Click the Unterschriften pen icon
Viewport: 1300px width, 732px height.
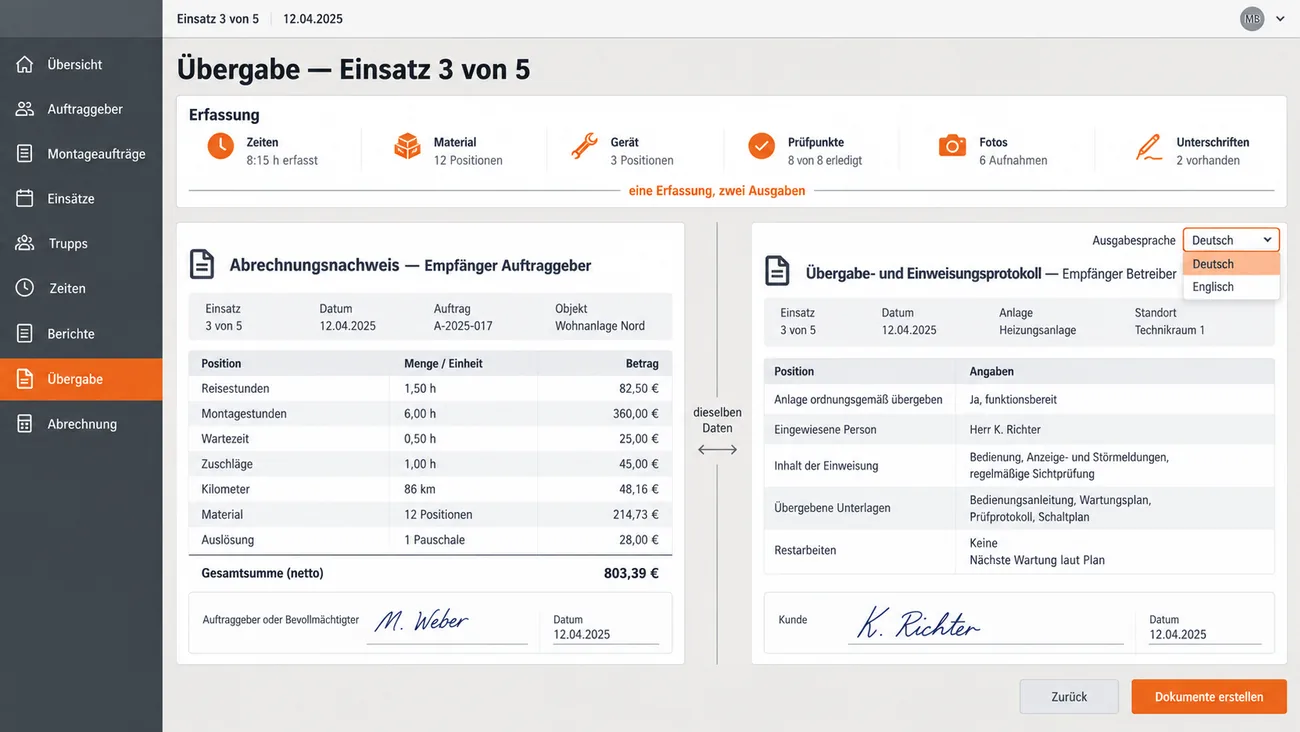pyautogui.click(x=1149, y=147)
